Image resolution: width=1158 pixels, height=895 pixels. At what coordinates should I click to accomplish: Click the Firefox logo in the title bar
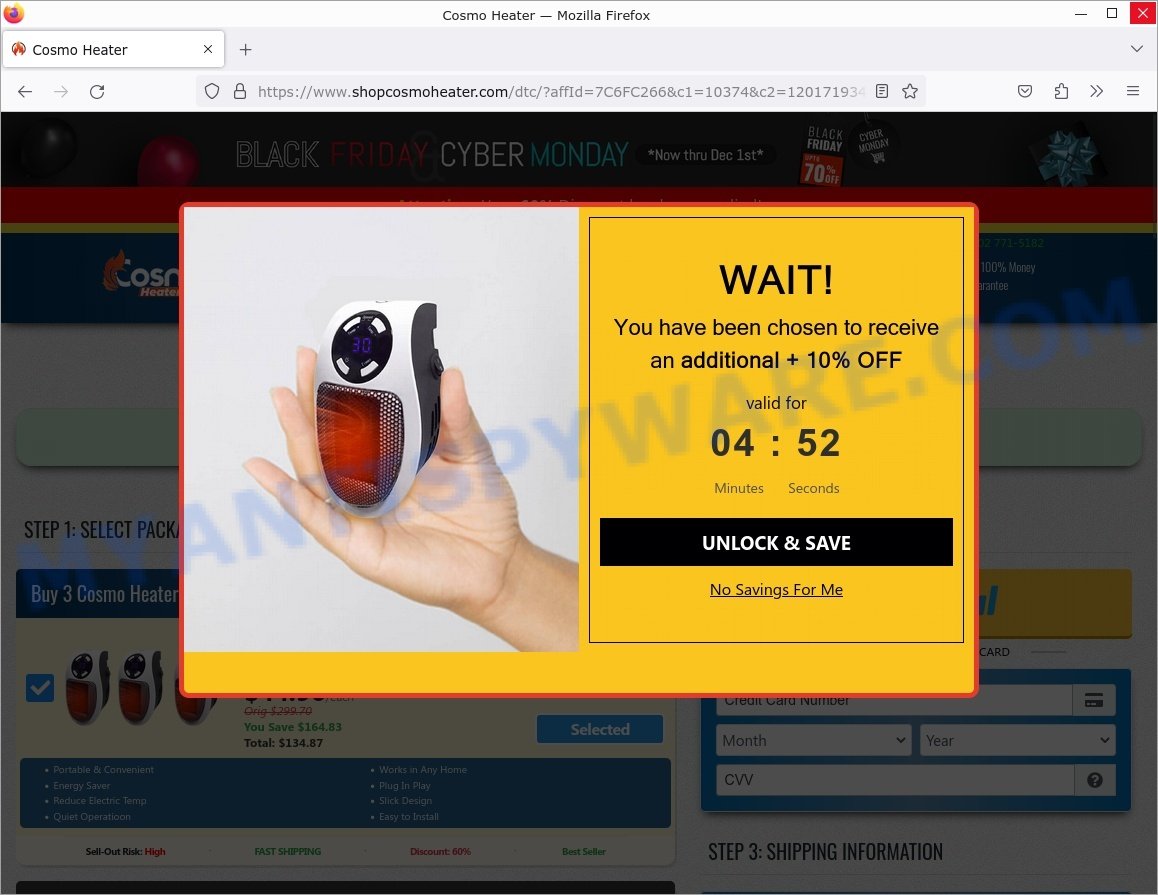pos(14,13)
